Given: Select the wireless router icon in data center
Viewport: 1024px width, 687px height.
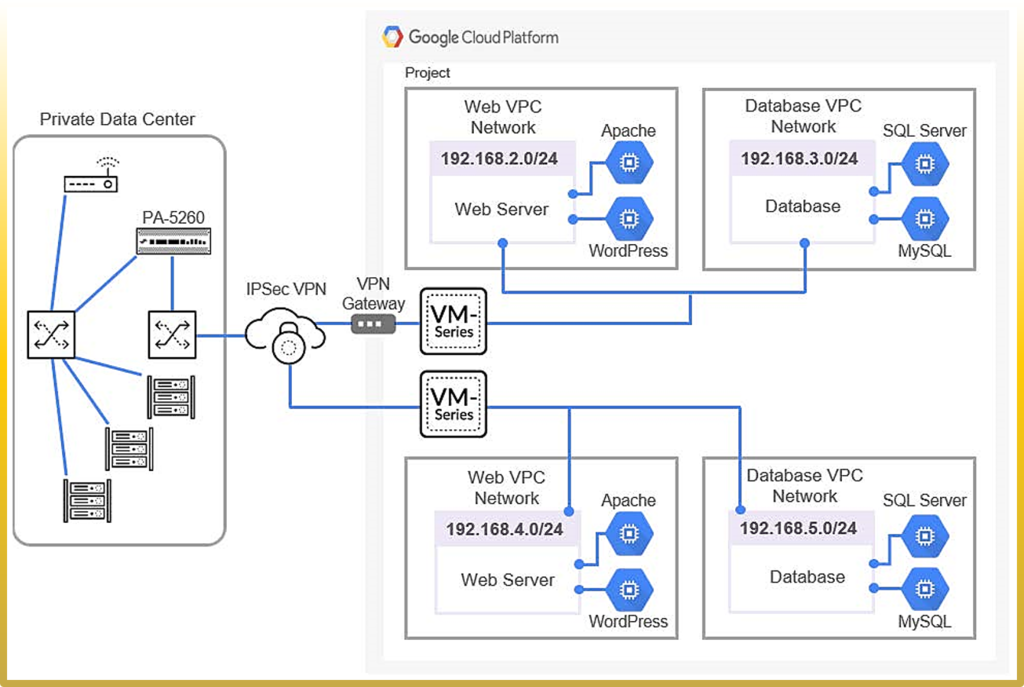Looking at the screenshot, I should [x=91, y=175].
